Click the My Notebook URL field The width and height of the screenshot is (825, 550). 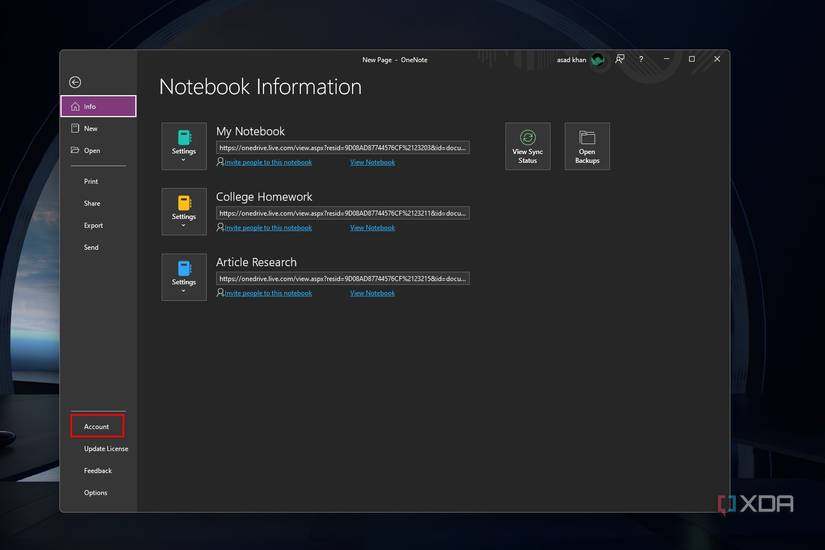click(343, 148)
